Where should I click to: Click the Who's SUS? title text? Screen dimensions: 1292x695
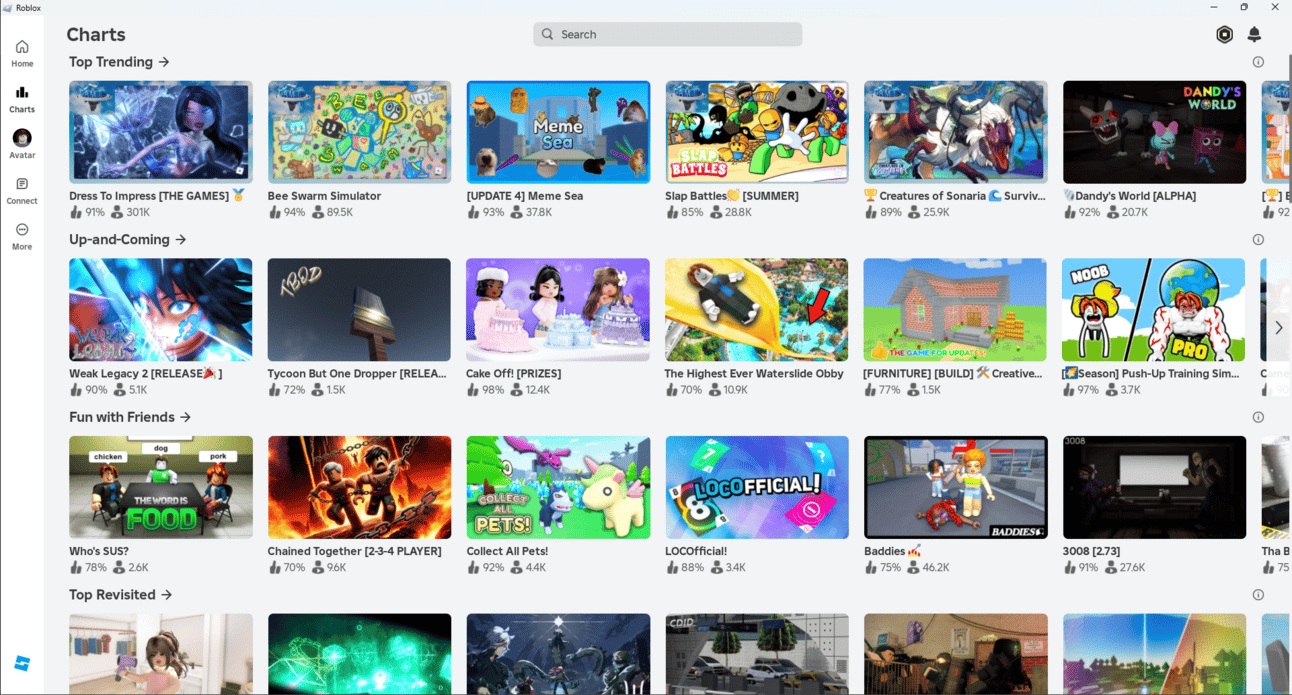[99, 551]
